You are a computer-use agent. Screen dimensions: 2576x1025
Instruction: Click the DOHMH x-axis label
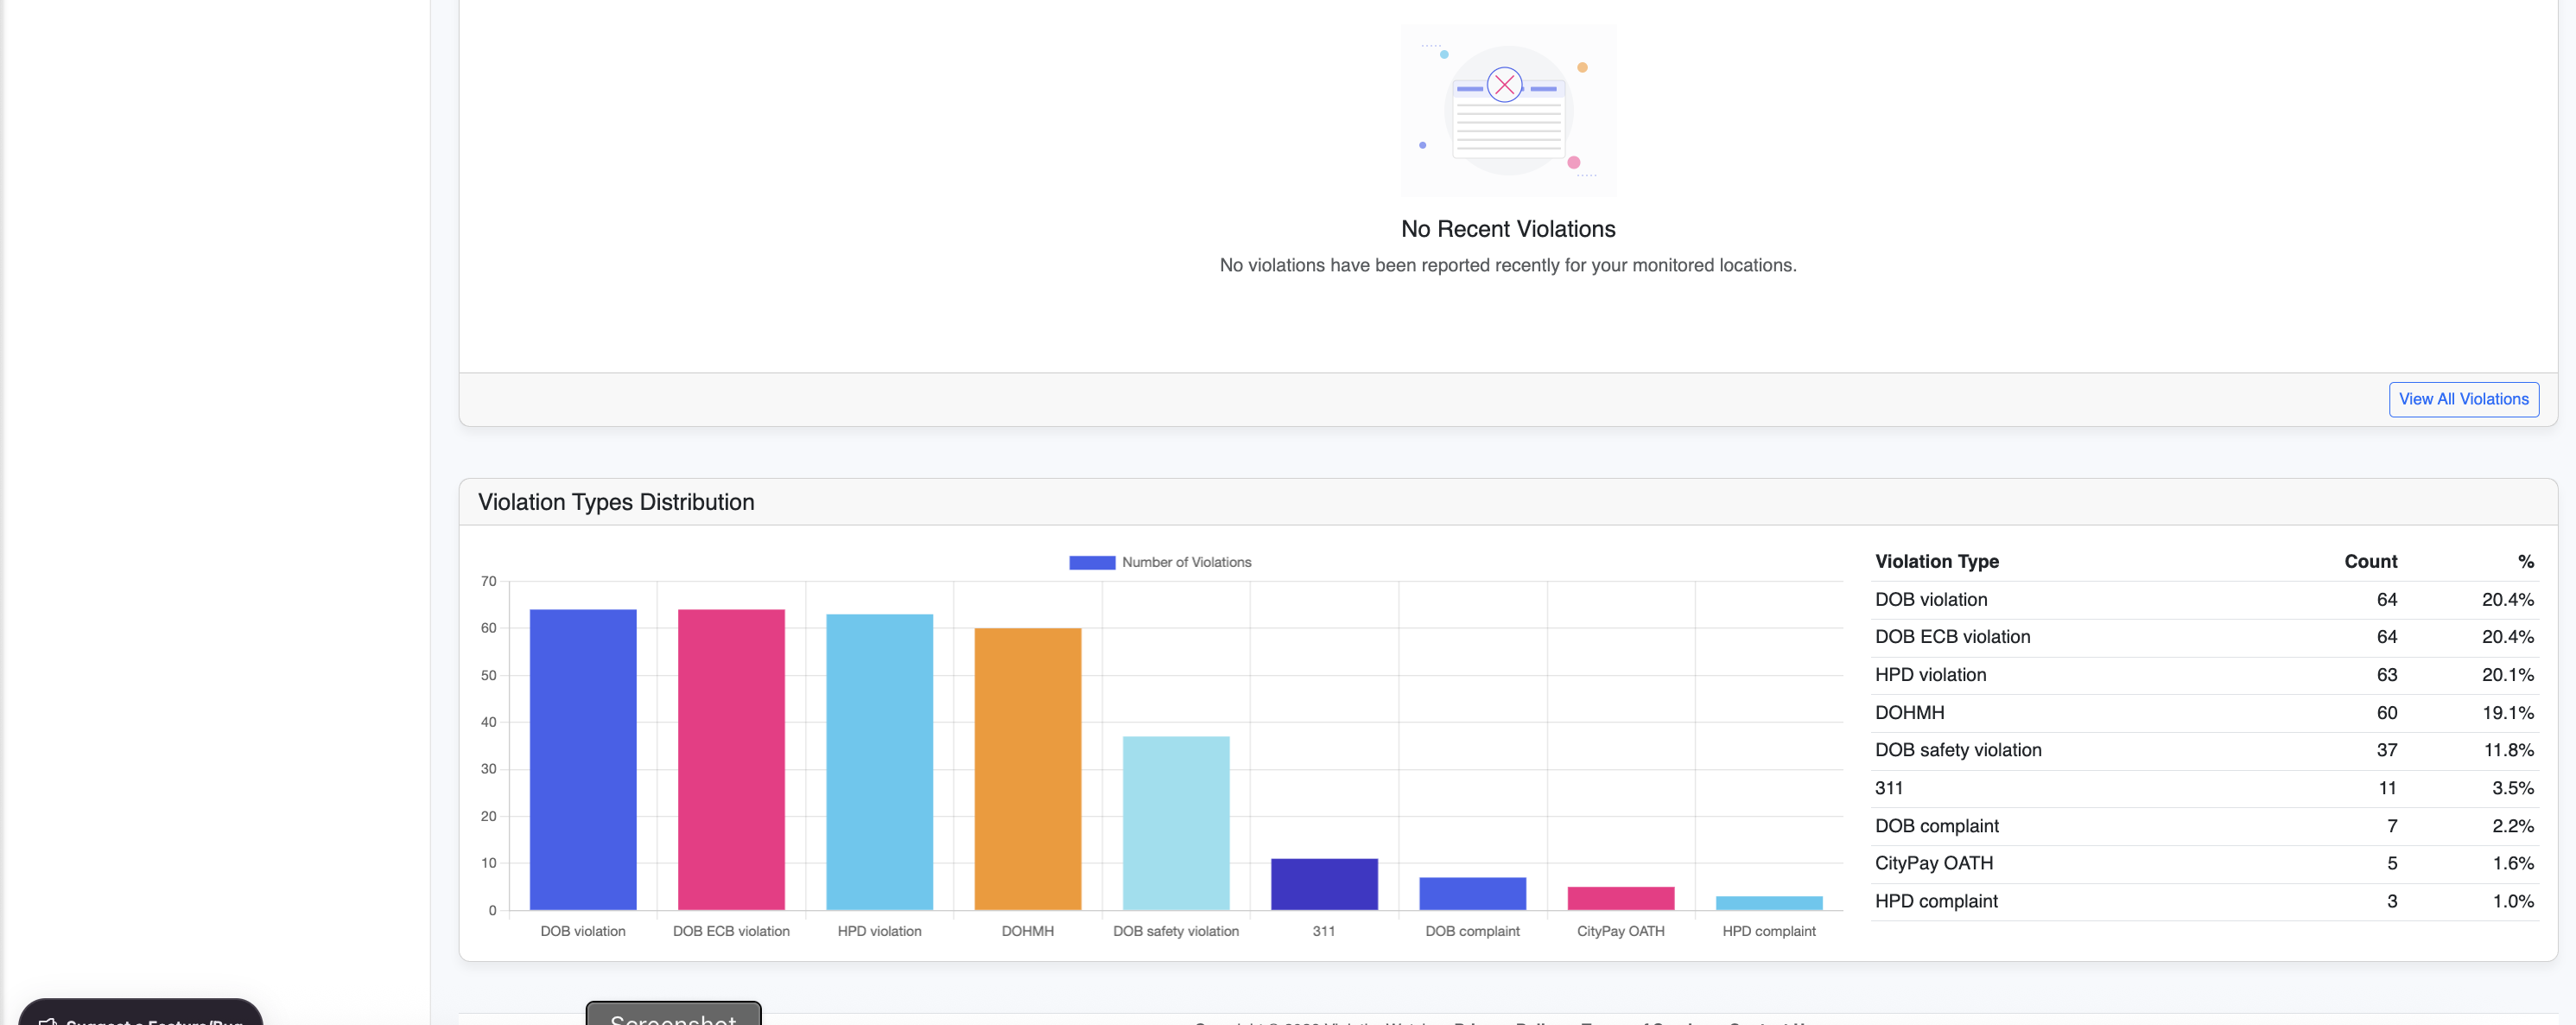[1028, 931]
